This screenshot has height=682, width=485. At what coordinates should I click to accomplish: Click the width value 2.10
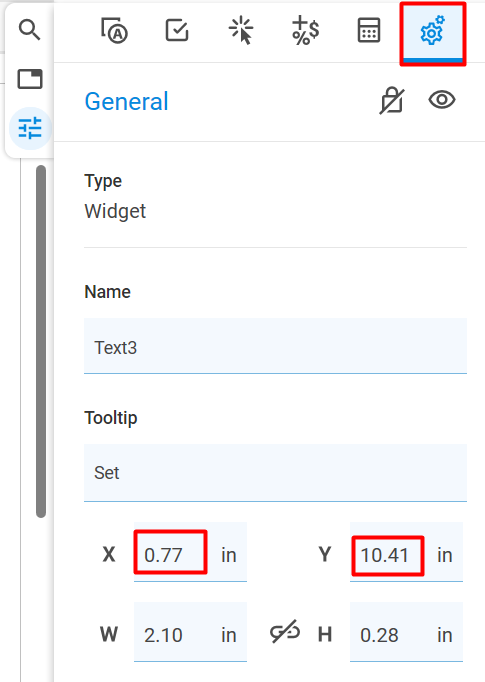click(x=163, y=635)
